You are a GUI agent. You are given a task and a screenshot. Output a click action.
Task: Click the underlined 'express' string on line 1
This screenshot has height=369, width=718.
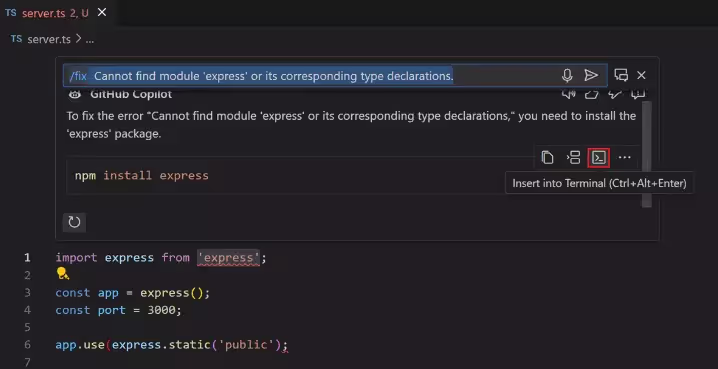point(228,258)
